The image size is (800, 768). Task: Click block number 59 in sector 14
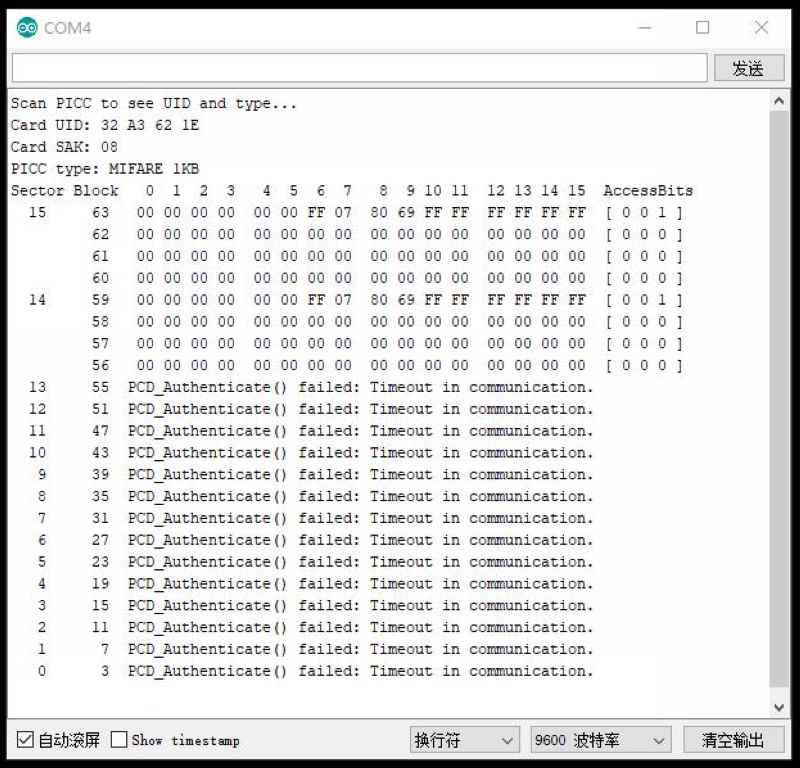coord(101,300)
